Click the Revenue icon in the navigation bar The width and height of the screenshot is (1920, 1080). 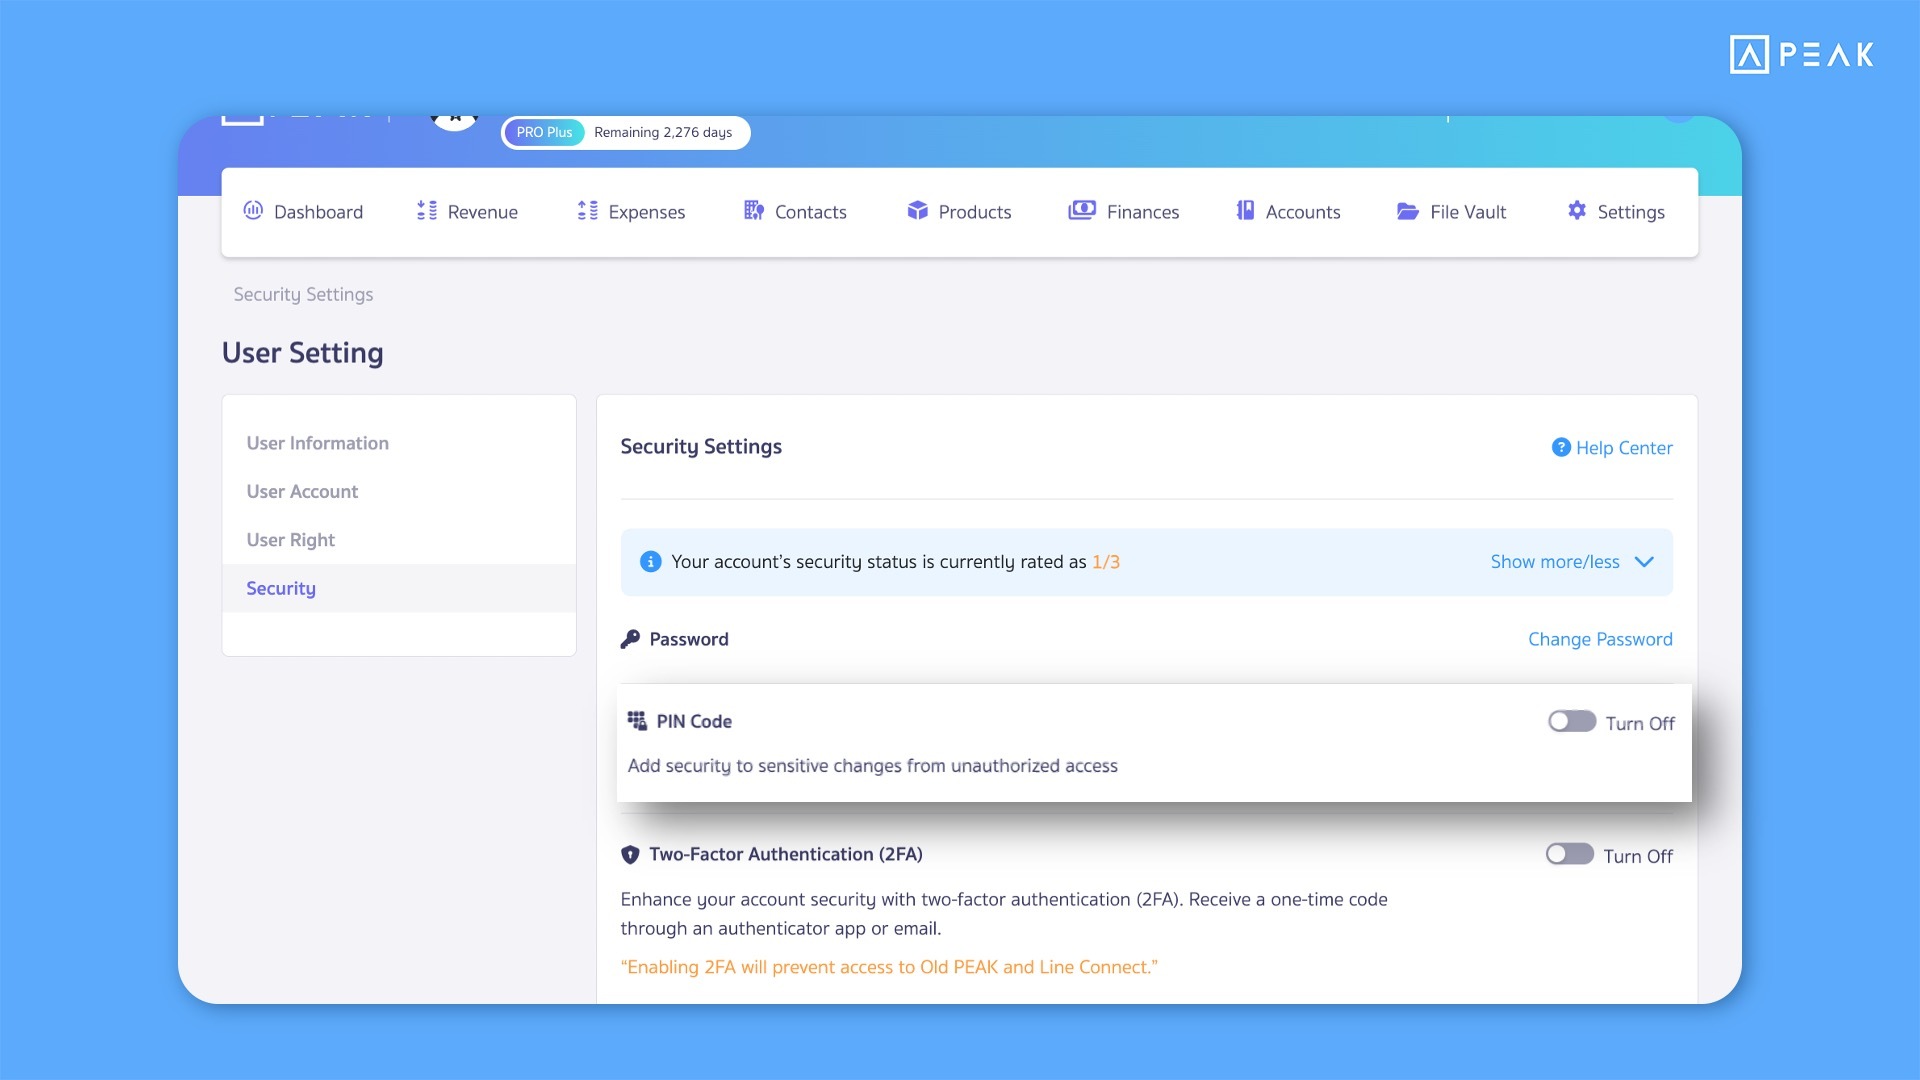pos(427,211)
